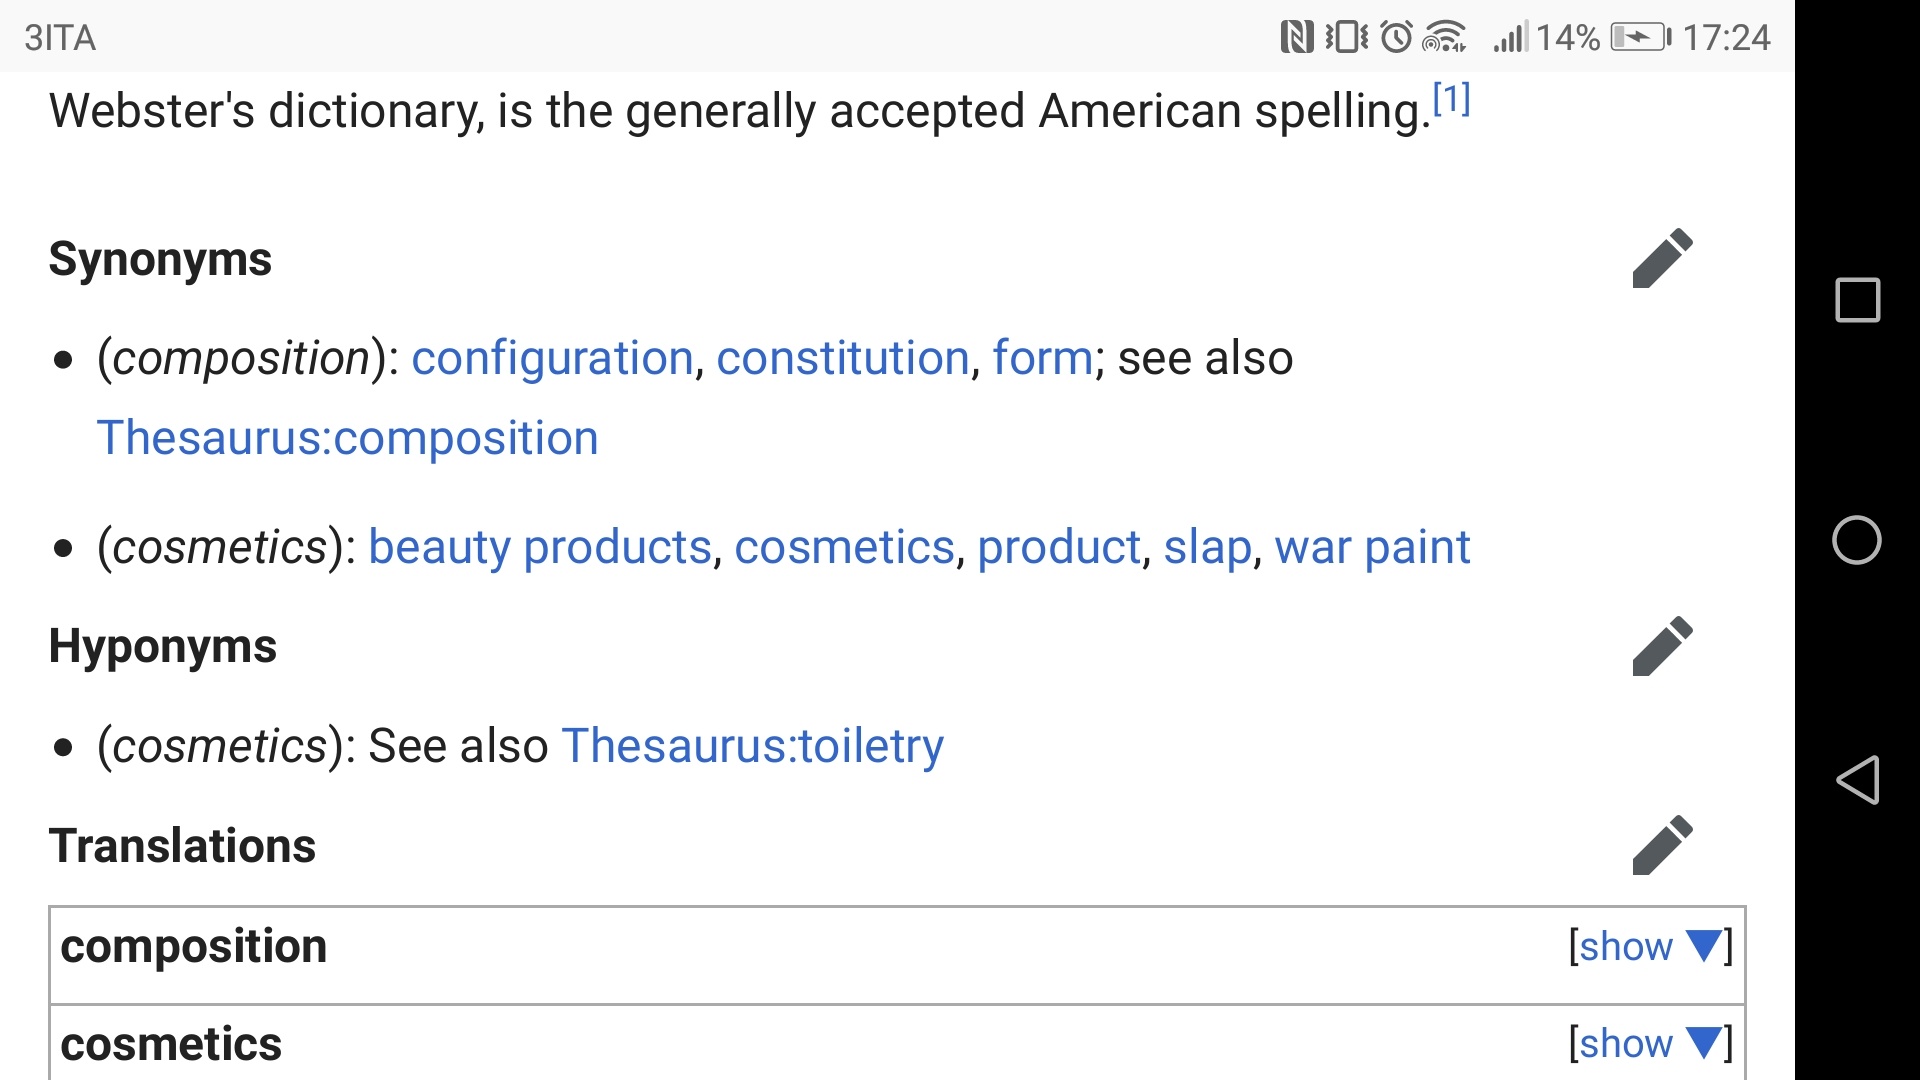
Task: Open the beauty products link
Action: [539, 547]
